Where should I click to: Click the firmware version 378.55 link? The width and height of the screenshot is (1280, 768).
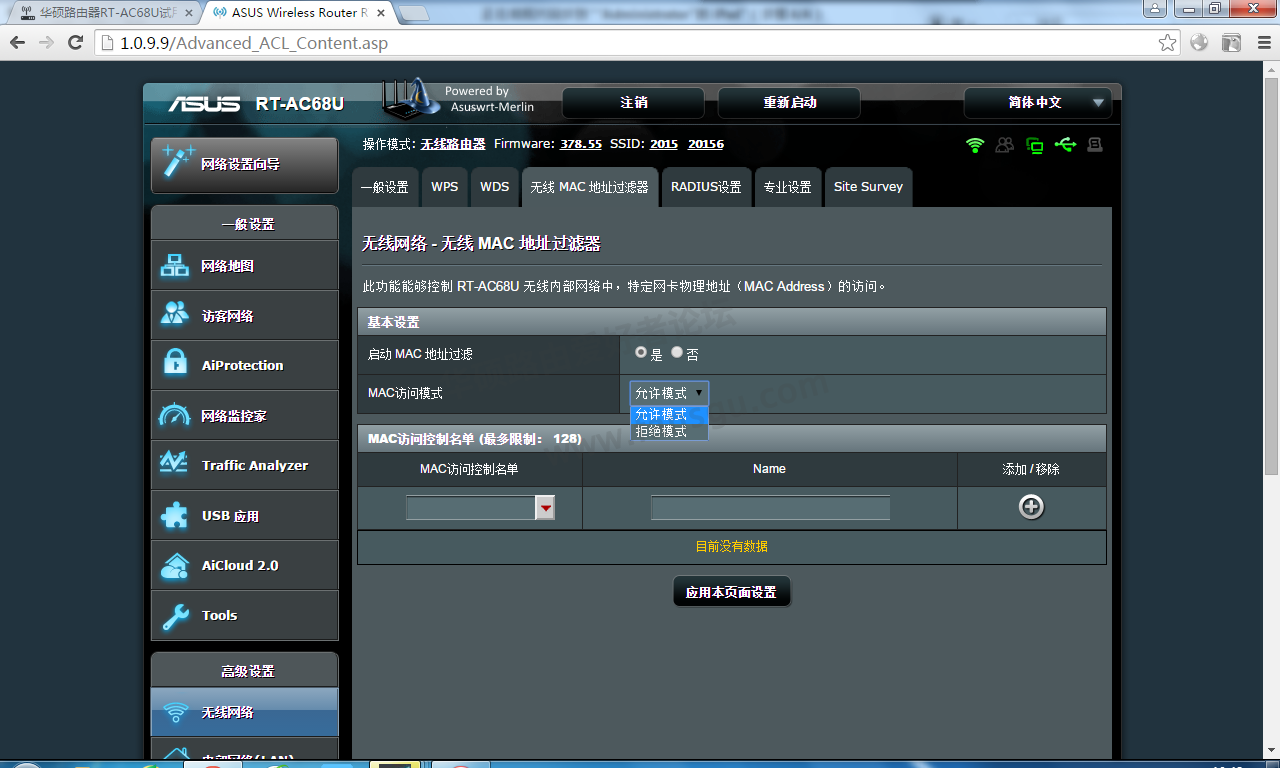pyautogui.click(x=581, y=144)
